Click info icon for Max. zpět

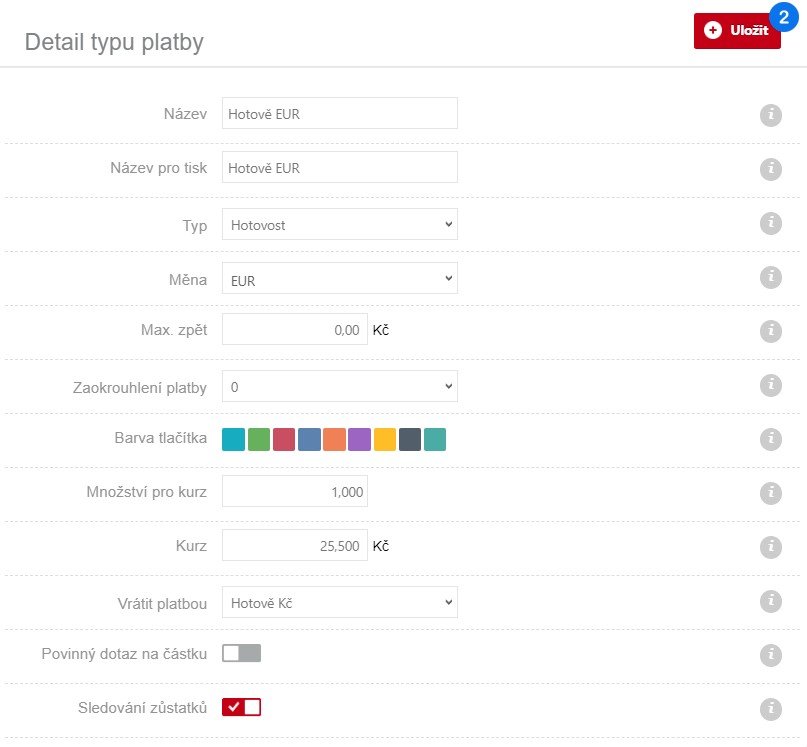click(770, 331)
